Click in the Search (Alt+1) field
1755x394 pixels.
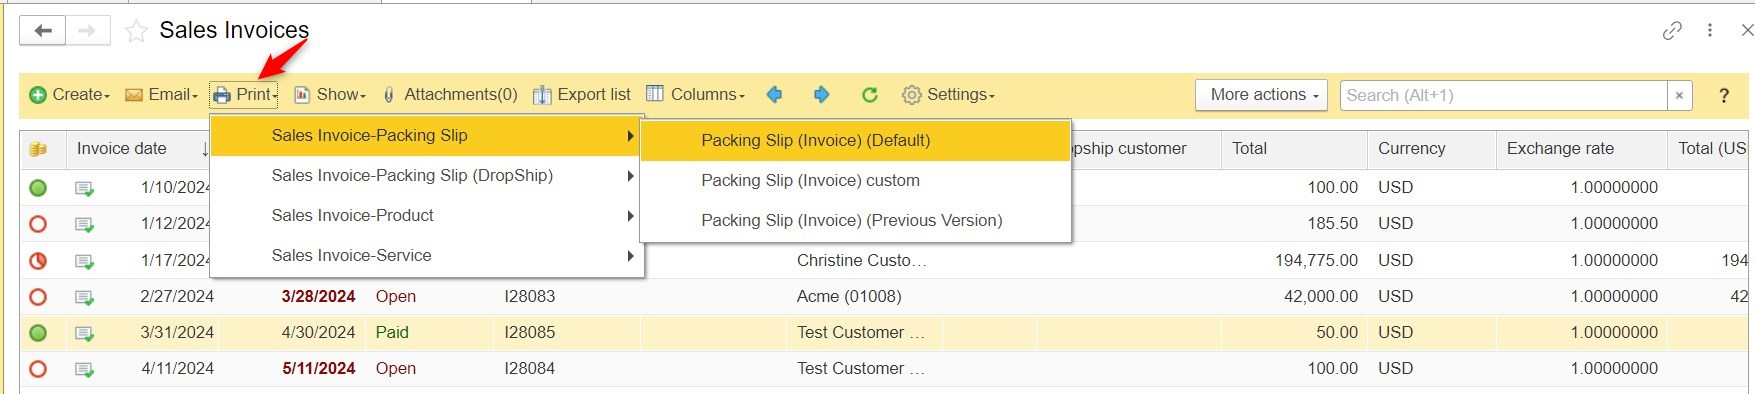[1503, 95]
